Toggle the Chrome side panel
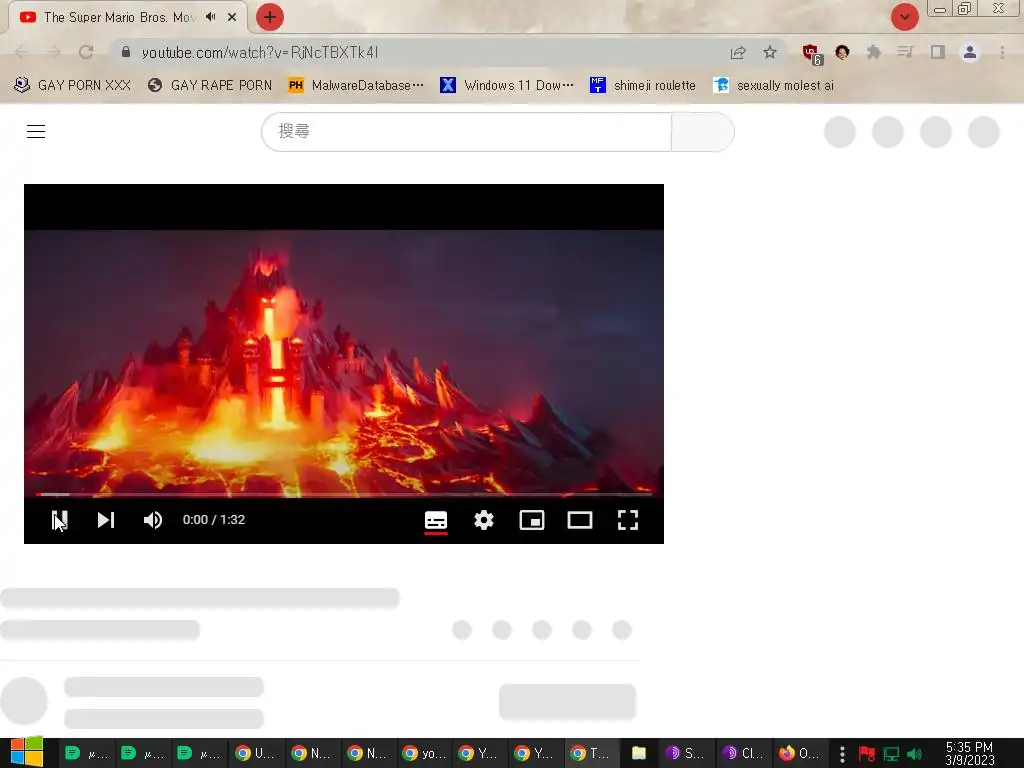 [x=938, y=52]
